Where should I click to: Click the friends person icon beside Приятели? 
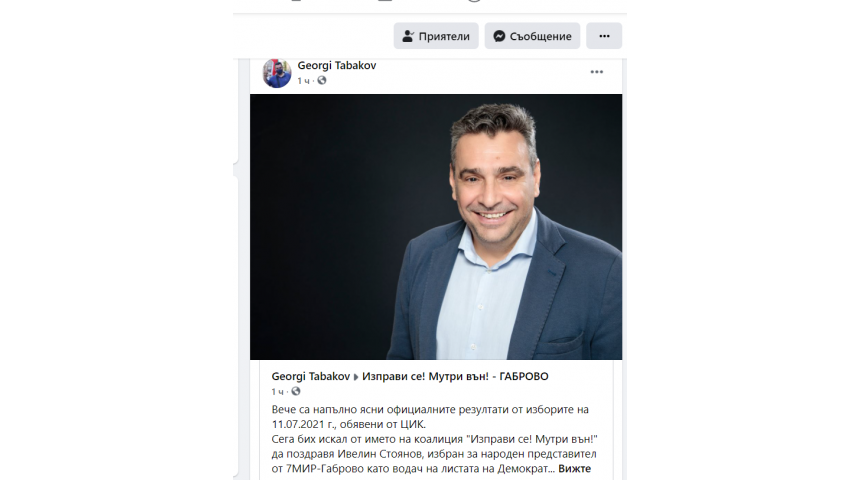[x=408, y=36]
